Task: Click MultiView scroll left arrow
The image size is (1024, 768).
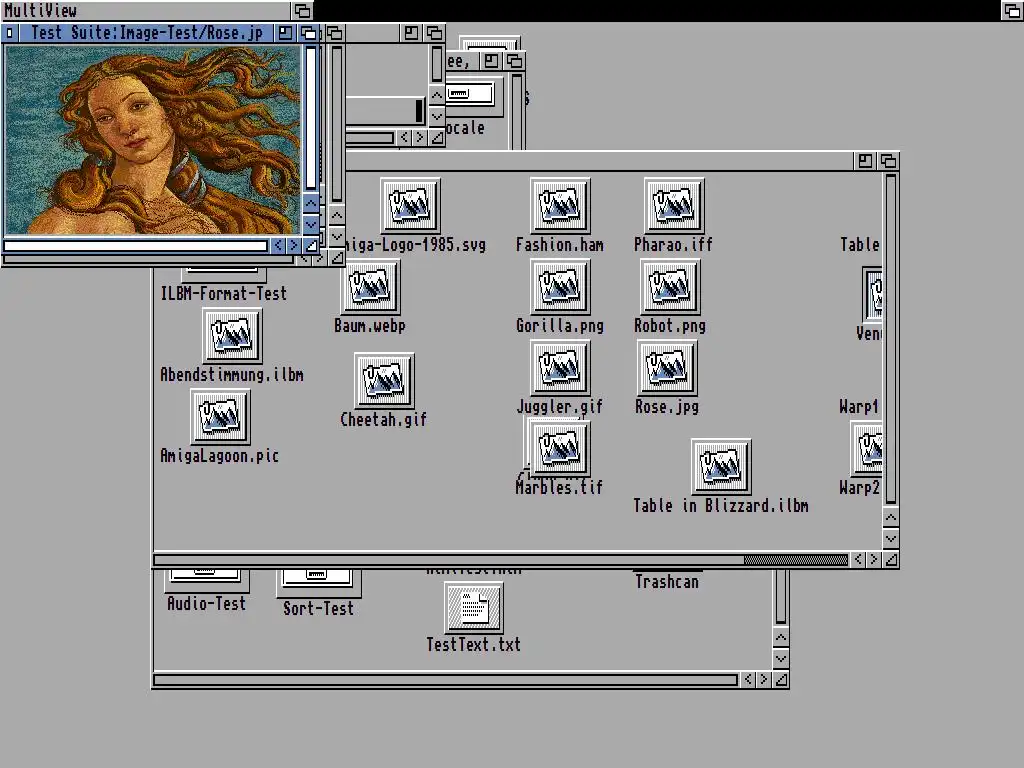Action: (x=278, y=246)
